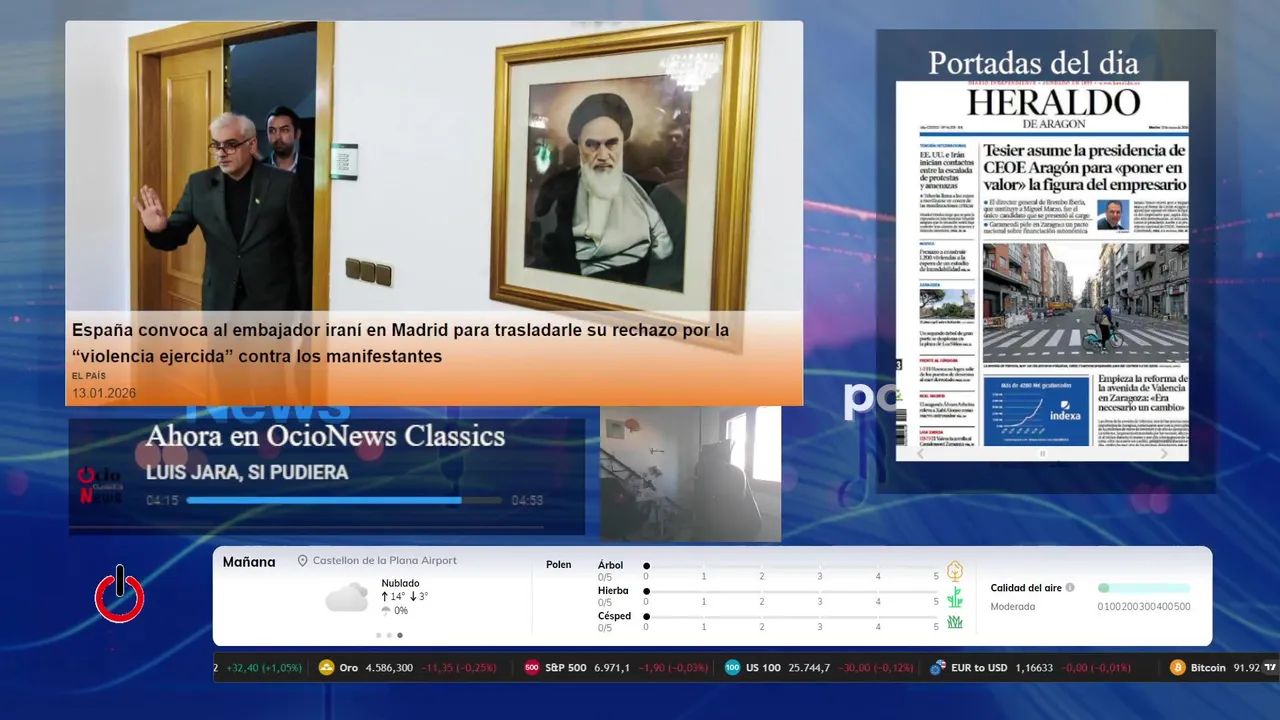Click the total duration 04:53
Viewport: 1280px width, 720px height.
(527, 500)
